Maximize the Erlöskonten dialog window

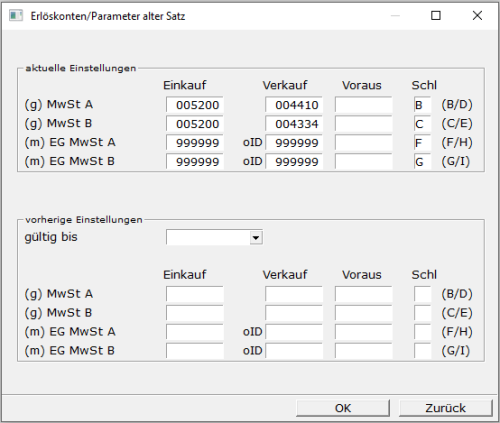tap(436, 15)
